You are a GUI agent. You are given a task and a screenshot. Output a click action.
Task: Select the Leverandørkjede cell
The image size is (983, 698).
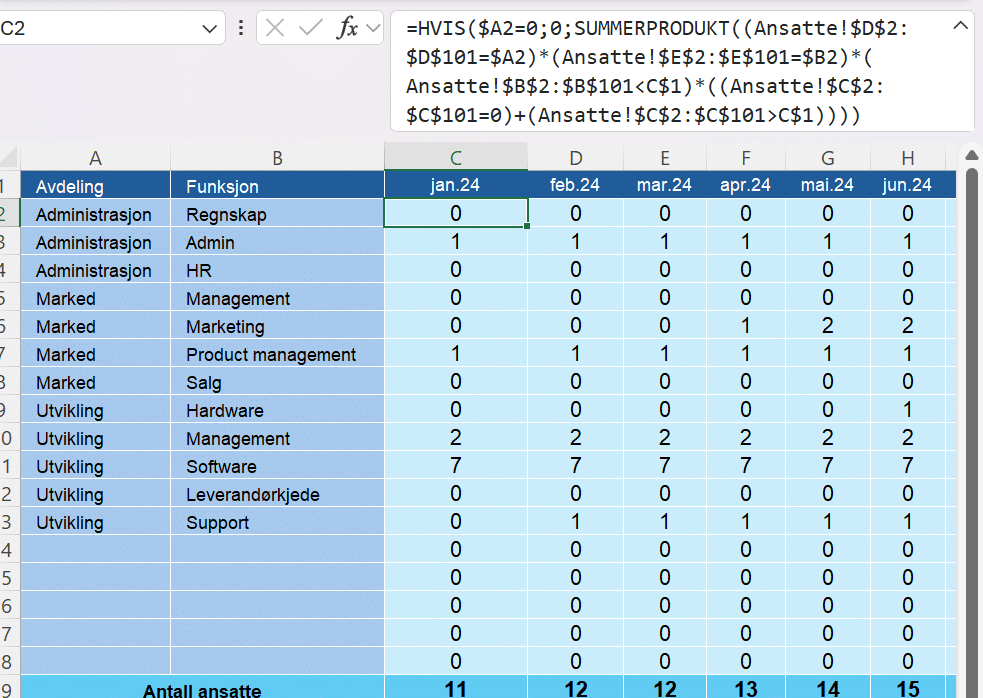[x=277, y=495]
